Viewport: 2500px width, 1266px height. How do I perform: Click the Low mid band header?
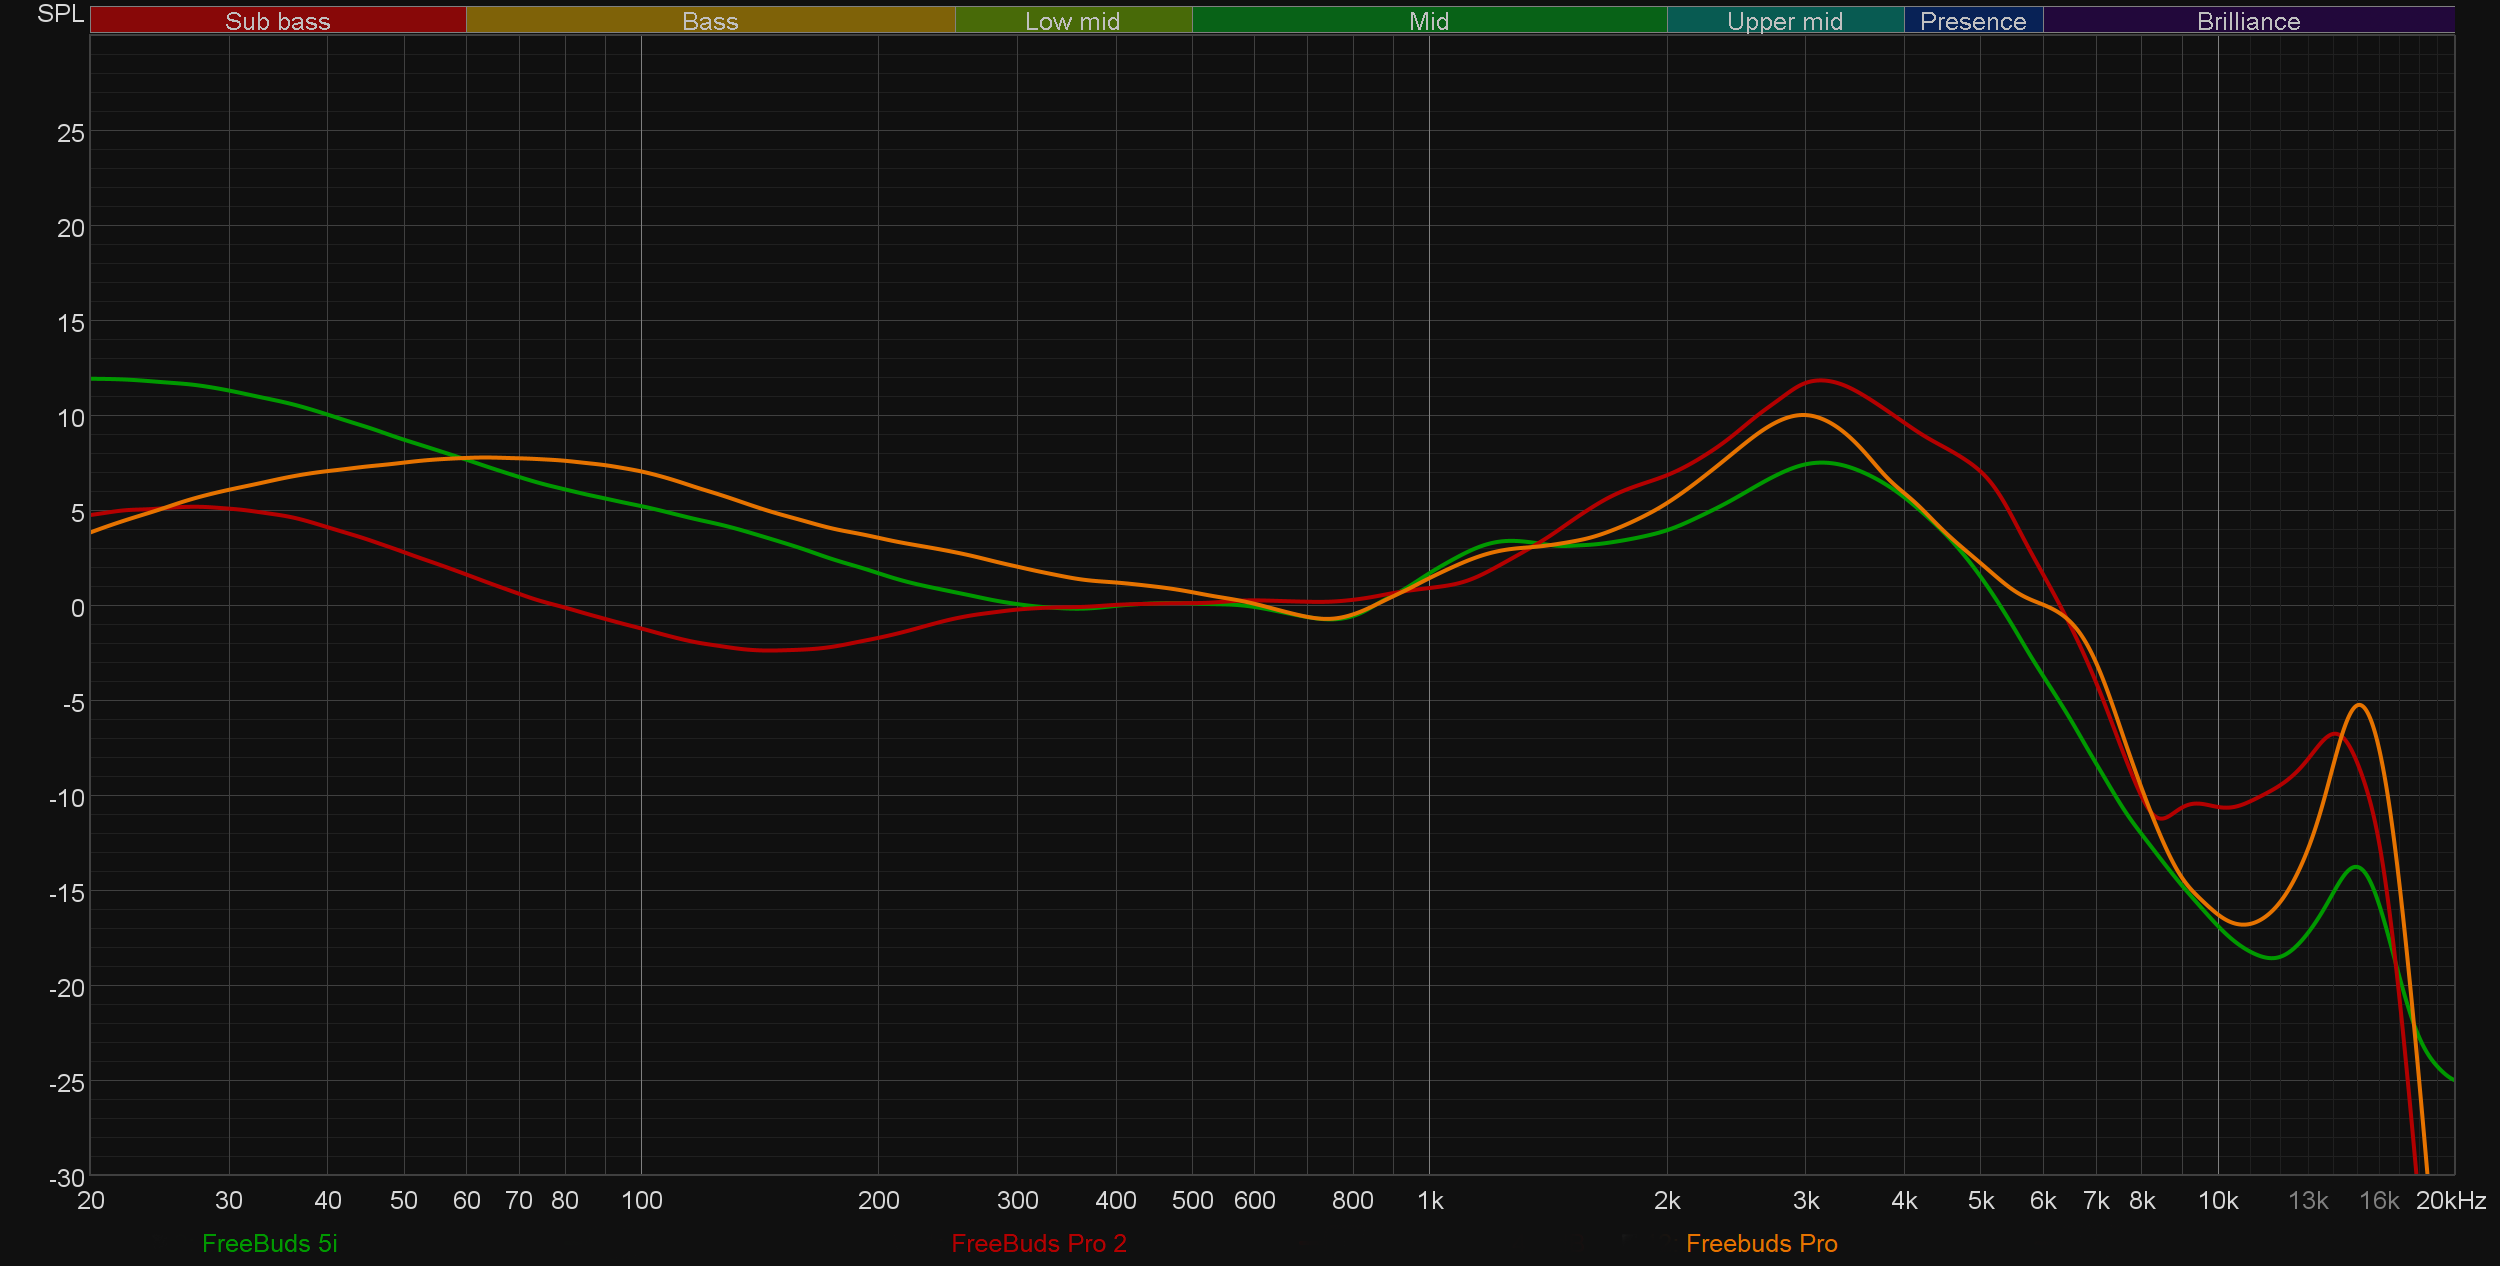tap(1072, 21)
